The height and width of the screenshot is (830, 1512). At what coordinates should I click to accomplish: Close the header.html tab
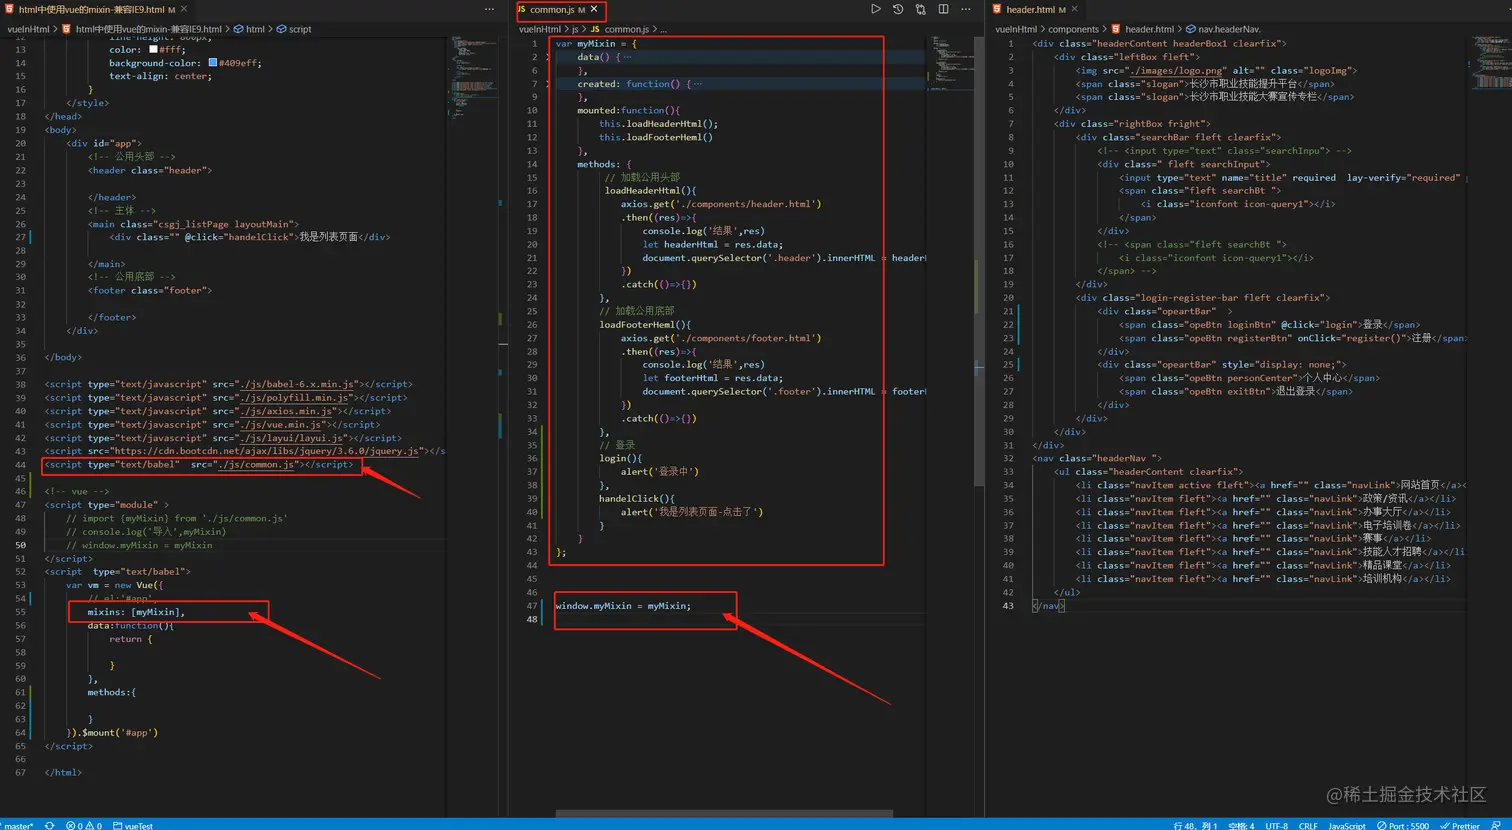tap(1075, 9)
